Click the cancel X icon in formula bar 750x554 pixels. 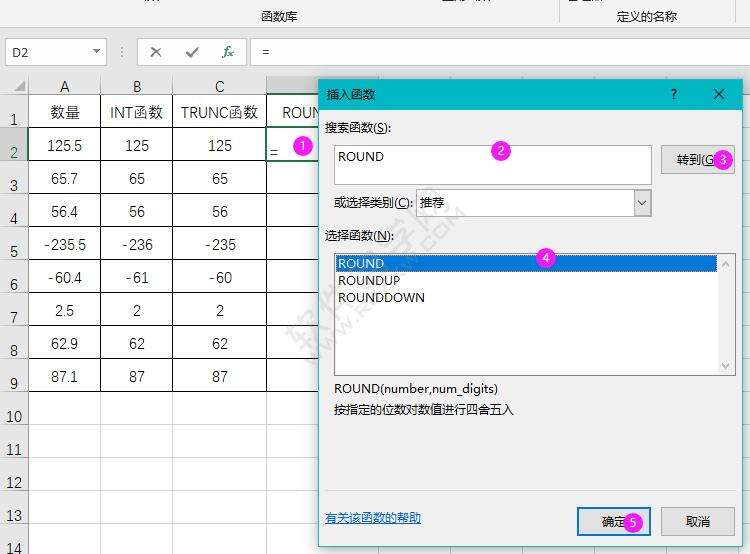[x=155, y=52]
